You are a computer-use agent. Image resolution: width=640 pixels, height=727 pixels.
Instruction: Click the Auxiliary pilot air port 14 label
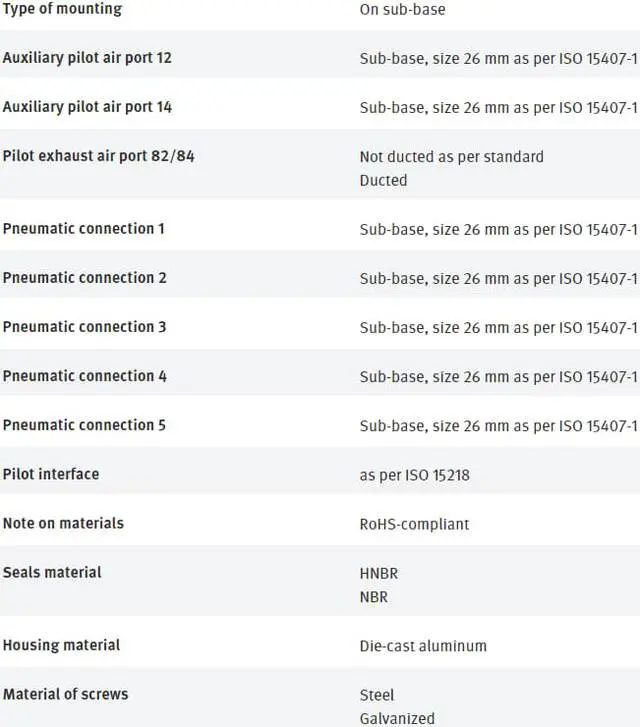(87, 107)
